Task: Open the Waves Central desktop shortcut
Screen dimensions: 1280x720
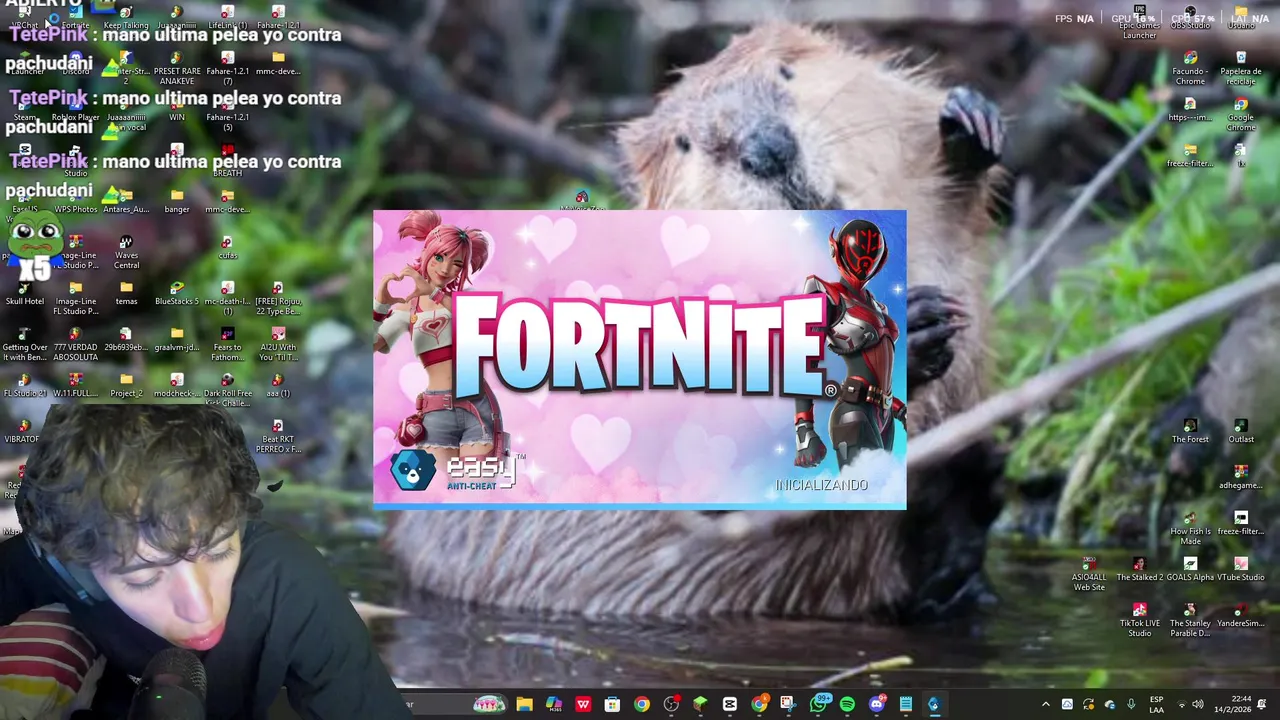Action: 126,252
